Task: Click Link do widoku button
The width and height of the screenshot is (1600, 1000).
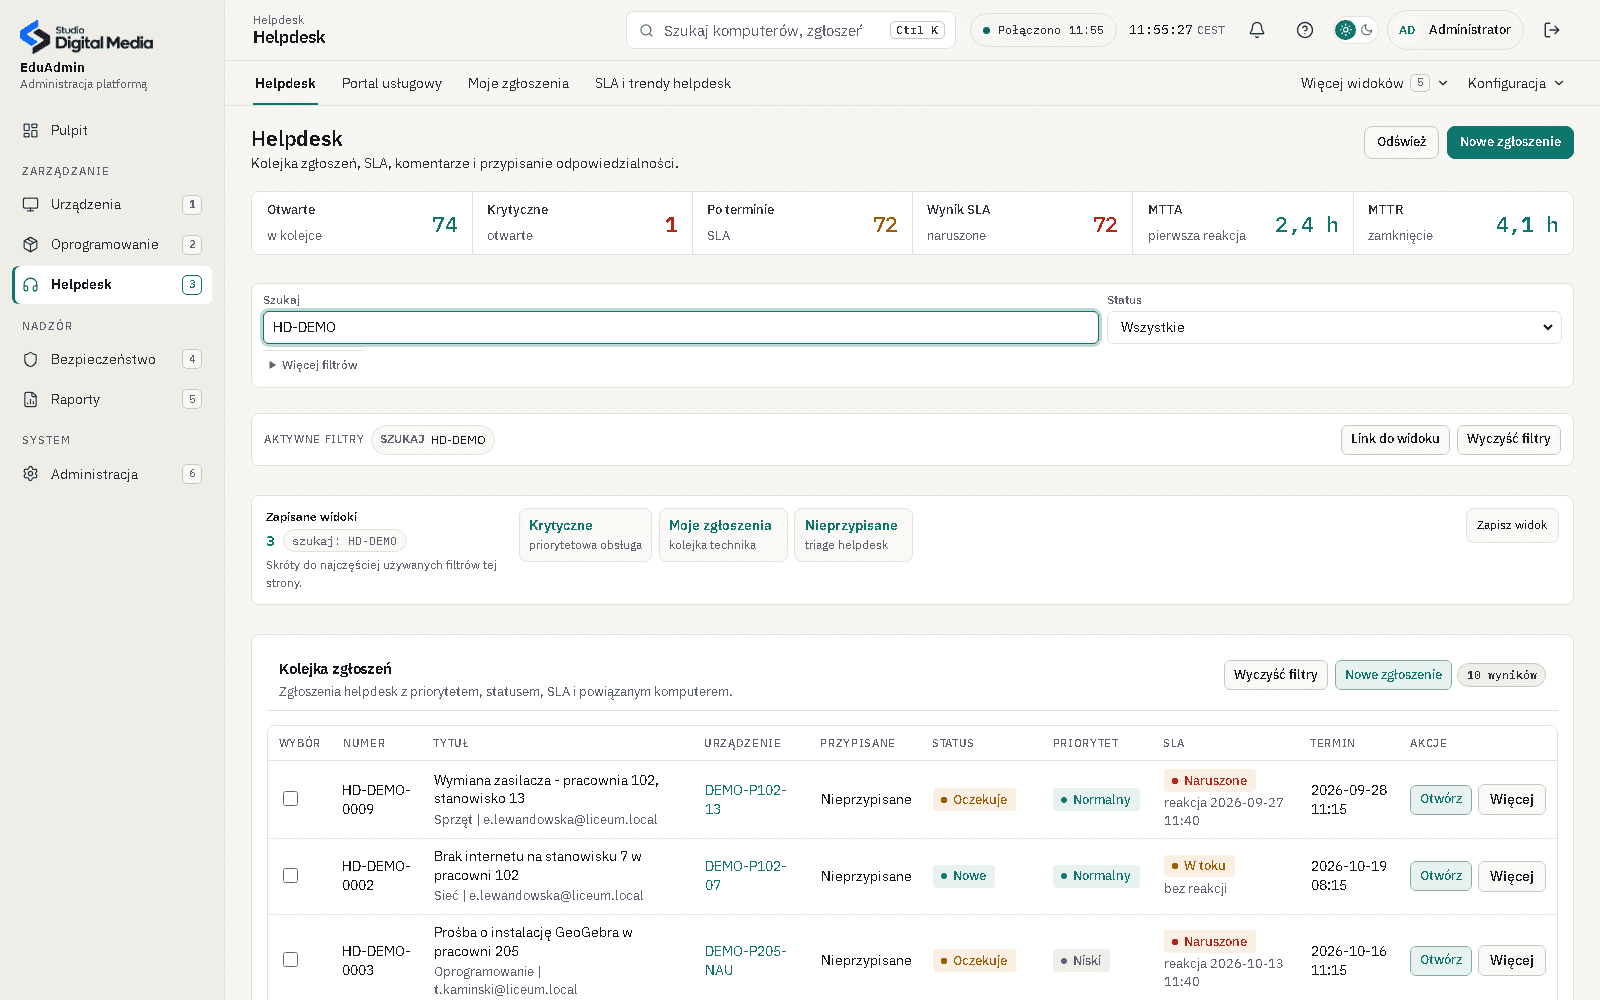Action: pyautogui.click(x=1395, y=439)
